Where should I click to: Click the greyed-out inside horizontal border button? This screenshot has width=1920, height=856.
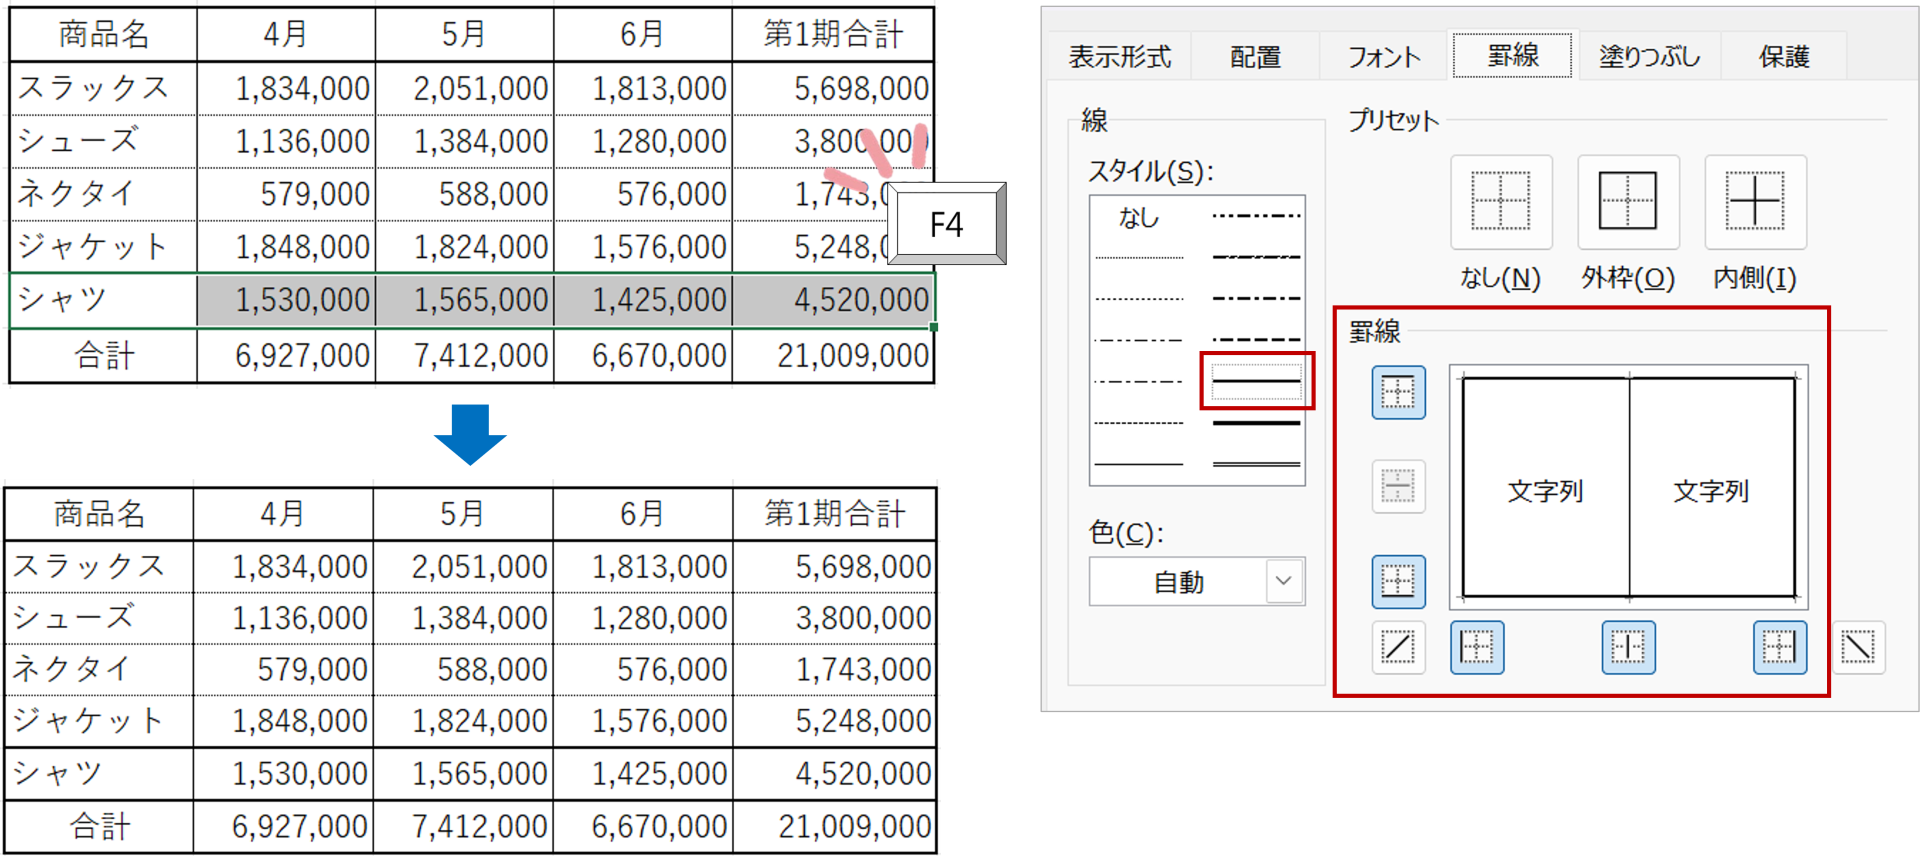(1398, 487)
